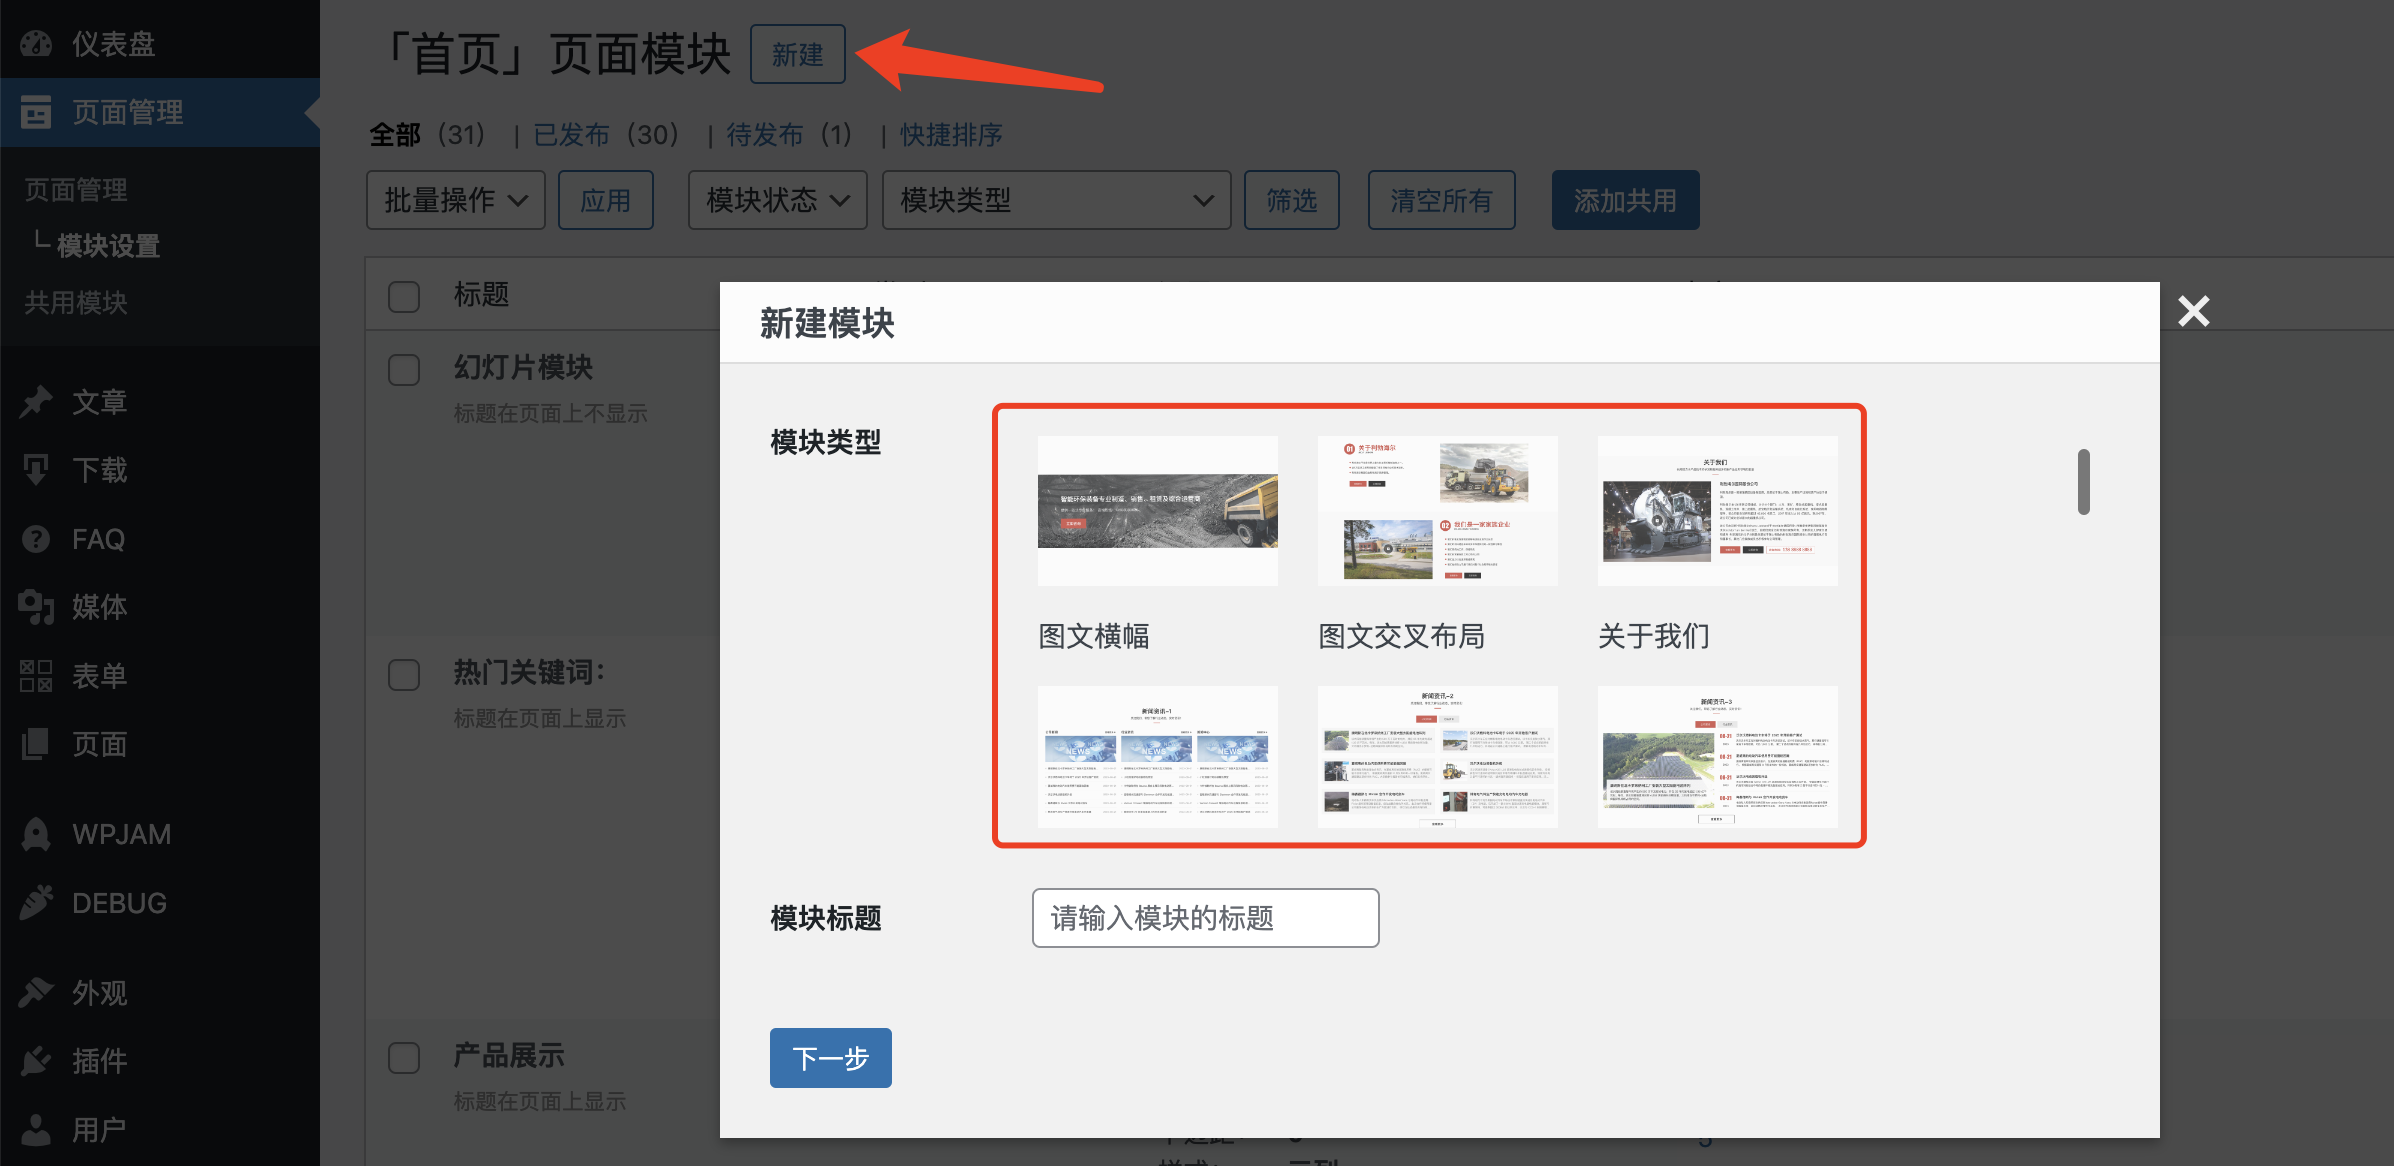Click the 清空所有 button

(1442, 200)
